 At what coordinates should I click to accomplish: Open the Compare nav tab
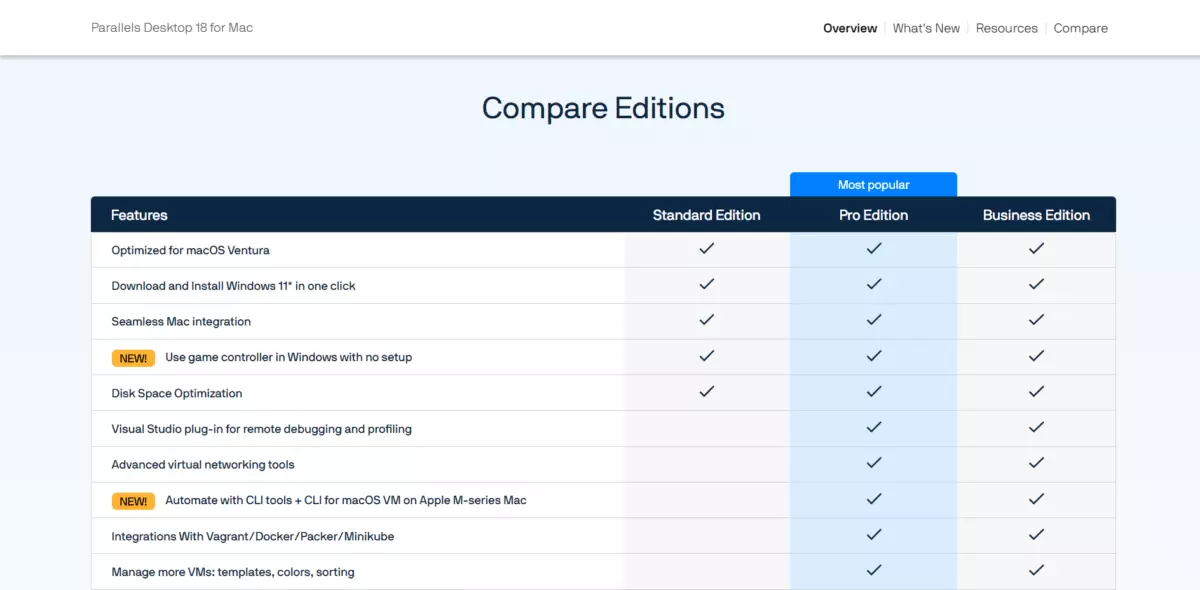click(x=1080, y=28)
